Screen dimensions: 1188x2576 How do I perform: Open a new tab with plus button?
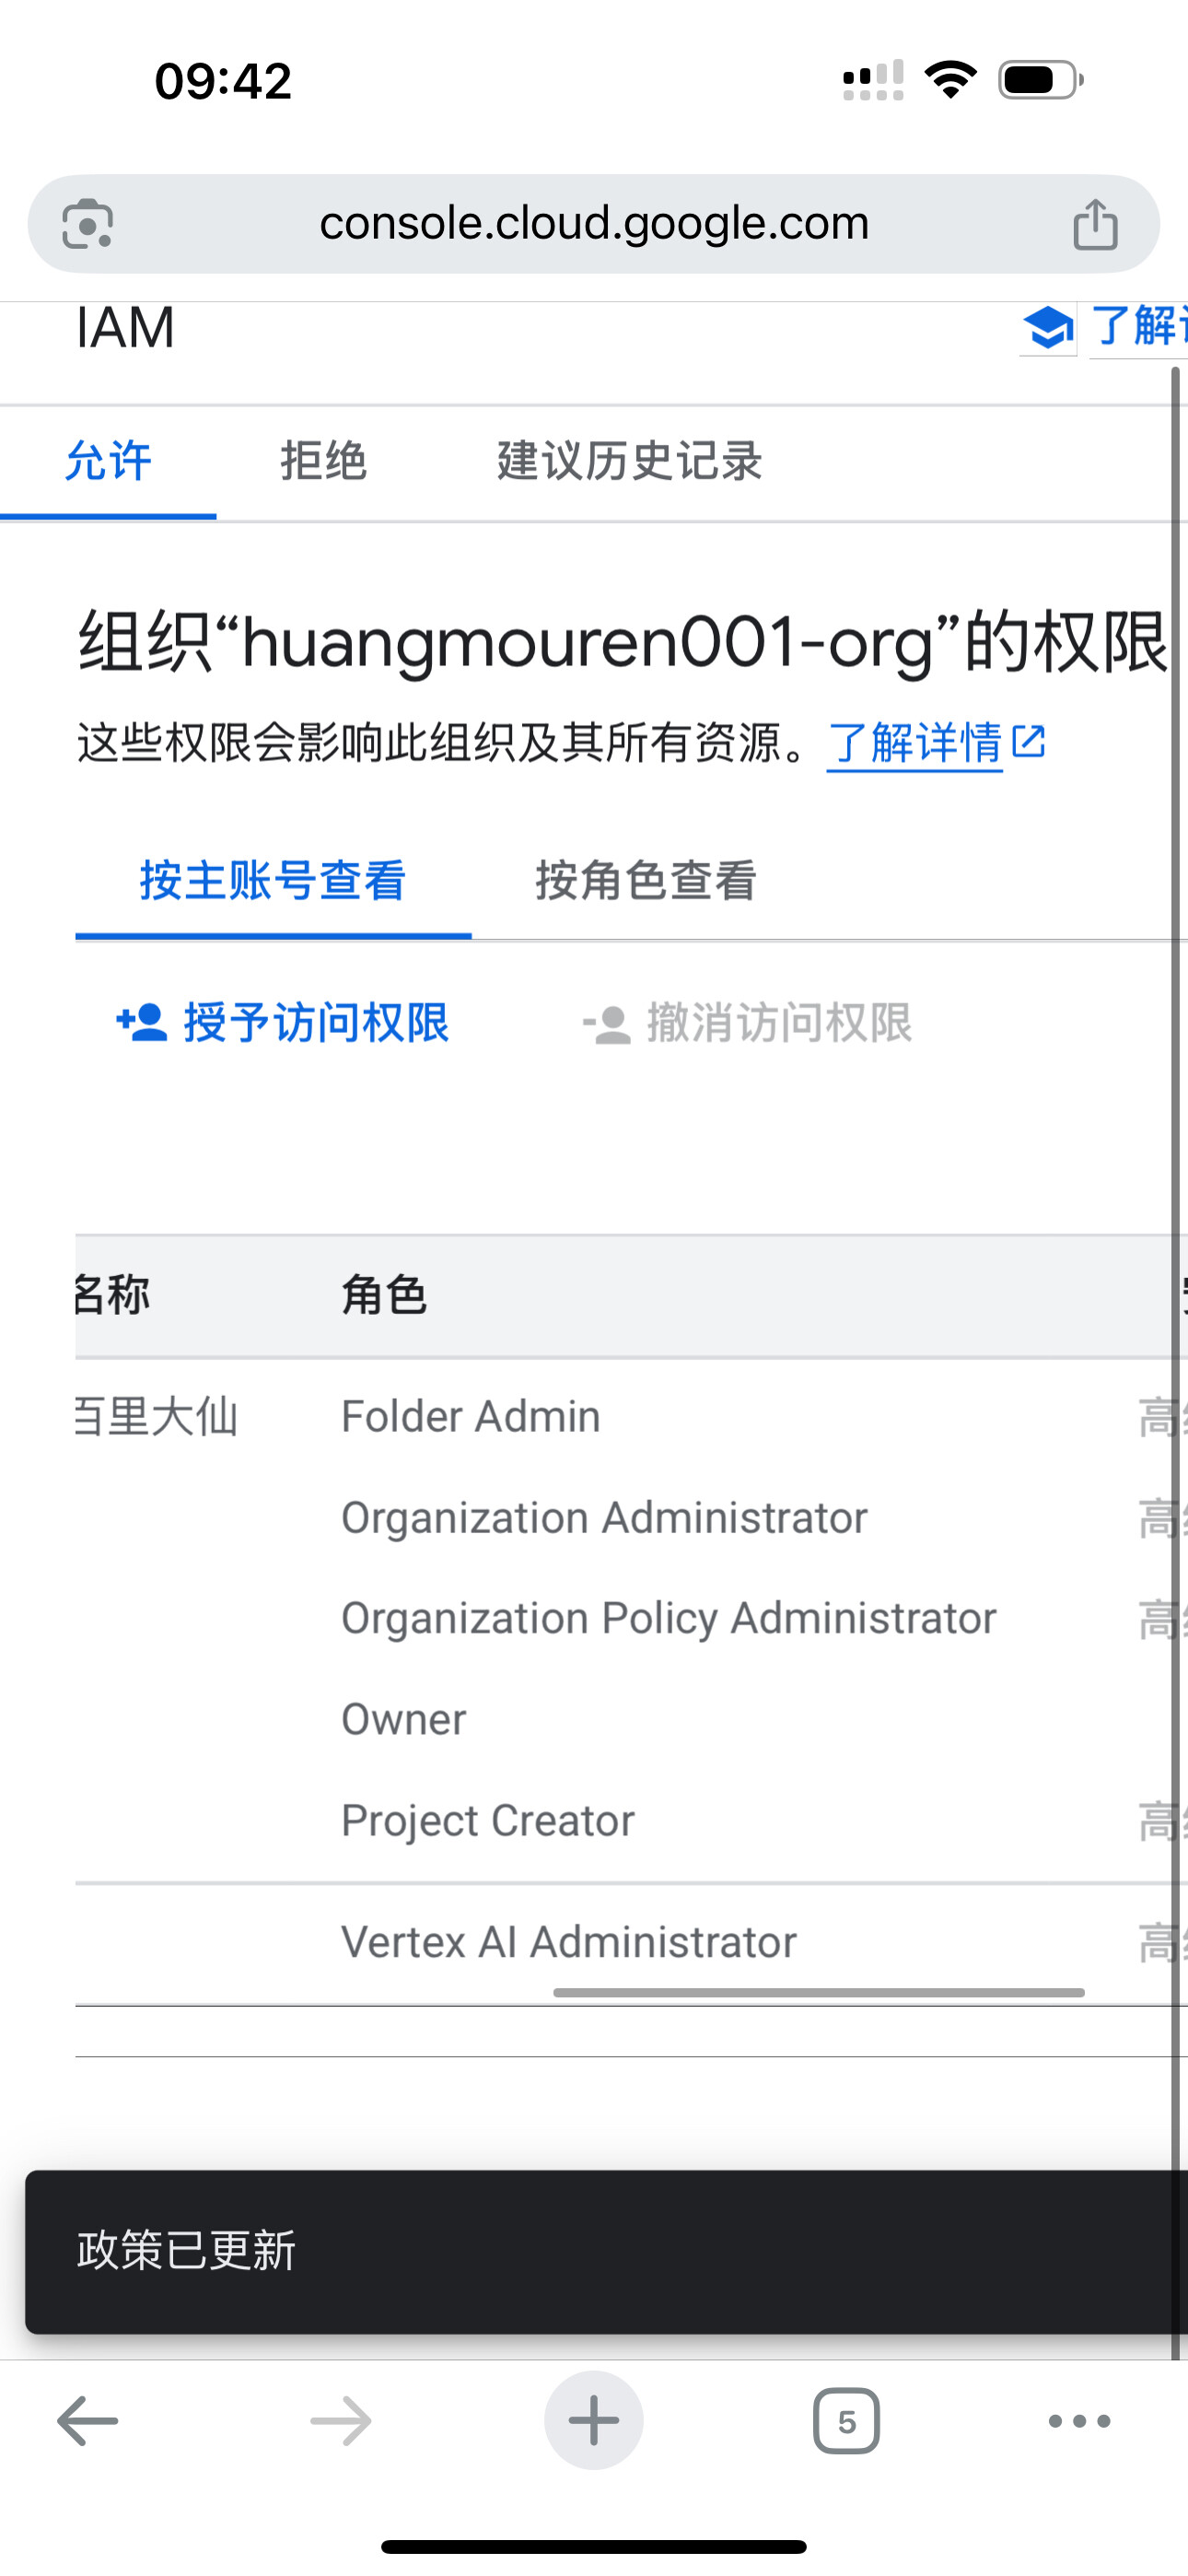point(594,2421)
